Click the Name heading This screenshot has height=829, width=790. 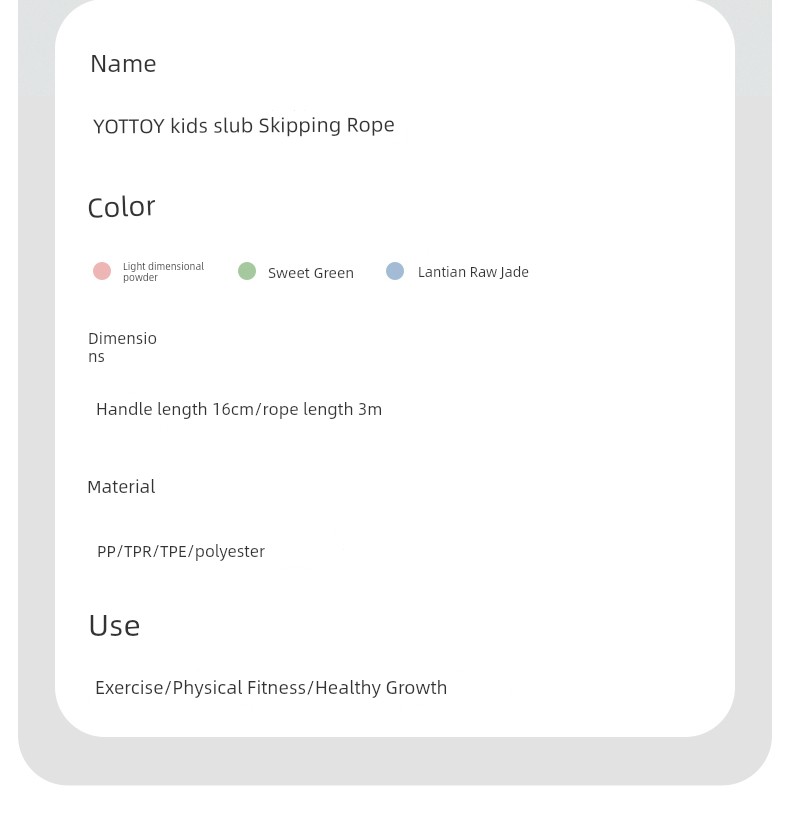(x=123, y=64)
